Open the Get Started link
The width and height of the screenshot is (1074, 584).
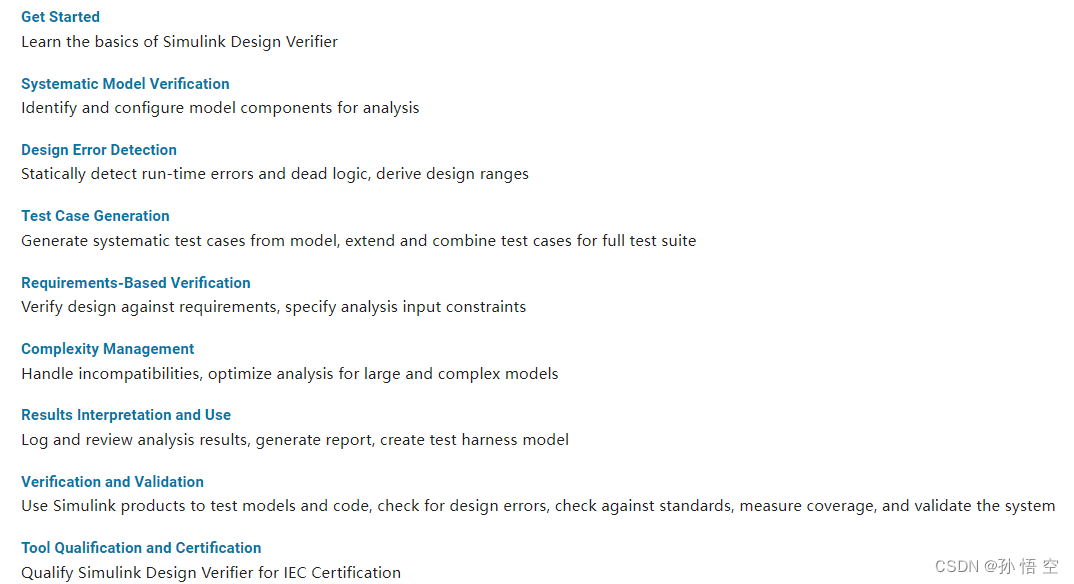coord(60,17)
